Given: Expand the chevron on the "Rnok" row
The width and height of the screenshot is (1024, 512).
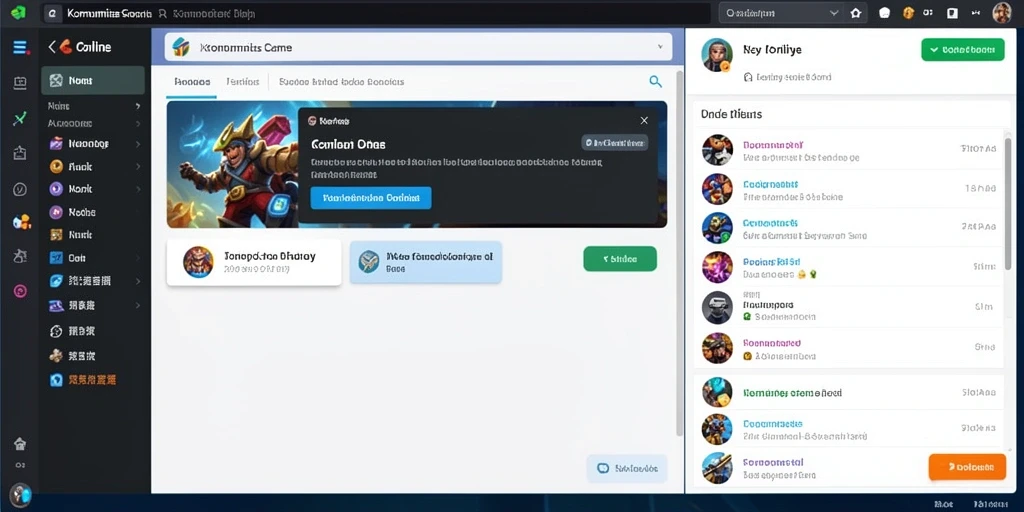Looking at the screenshot, I should coord(138,167).
